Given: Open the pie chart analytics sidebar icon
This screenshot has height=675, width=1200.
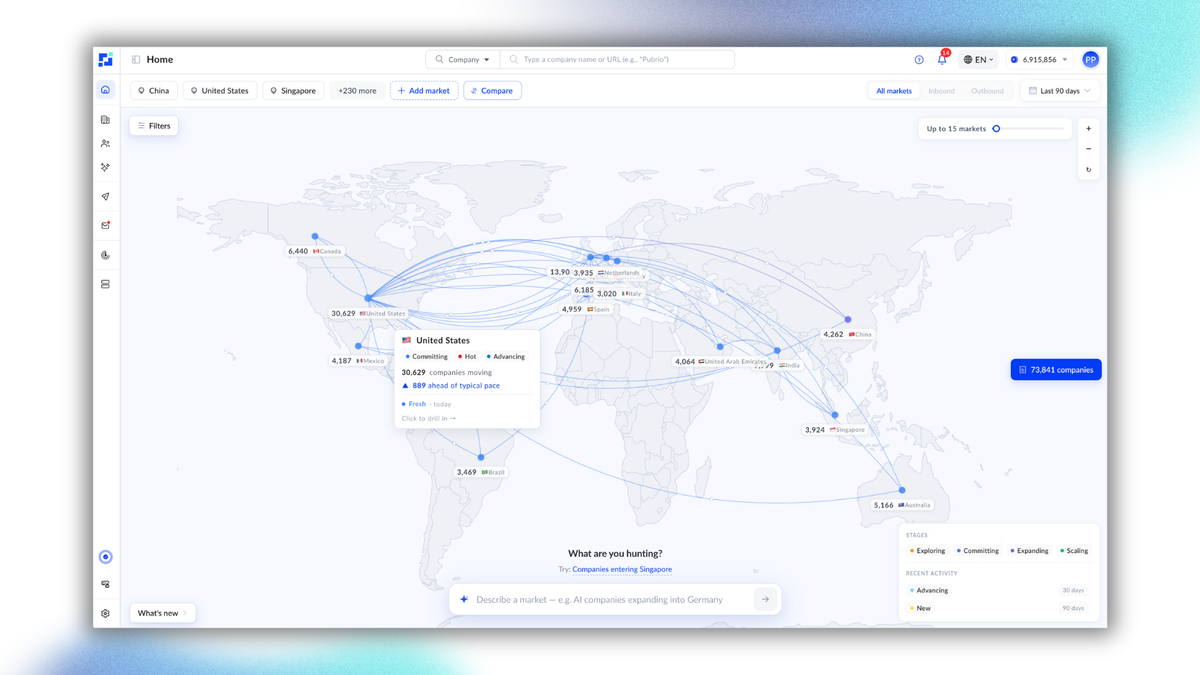Looking at the screenshot, I should pyautogui.click(x=105, y=255).
